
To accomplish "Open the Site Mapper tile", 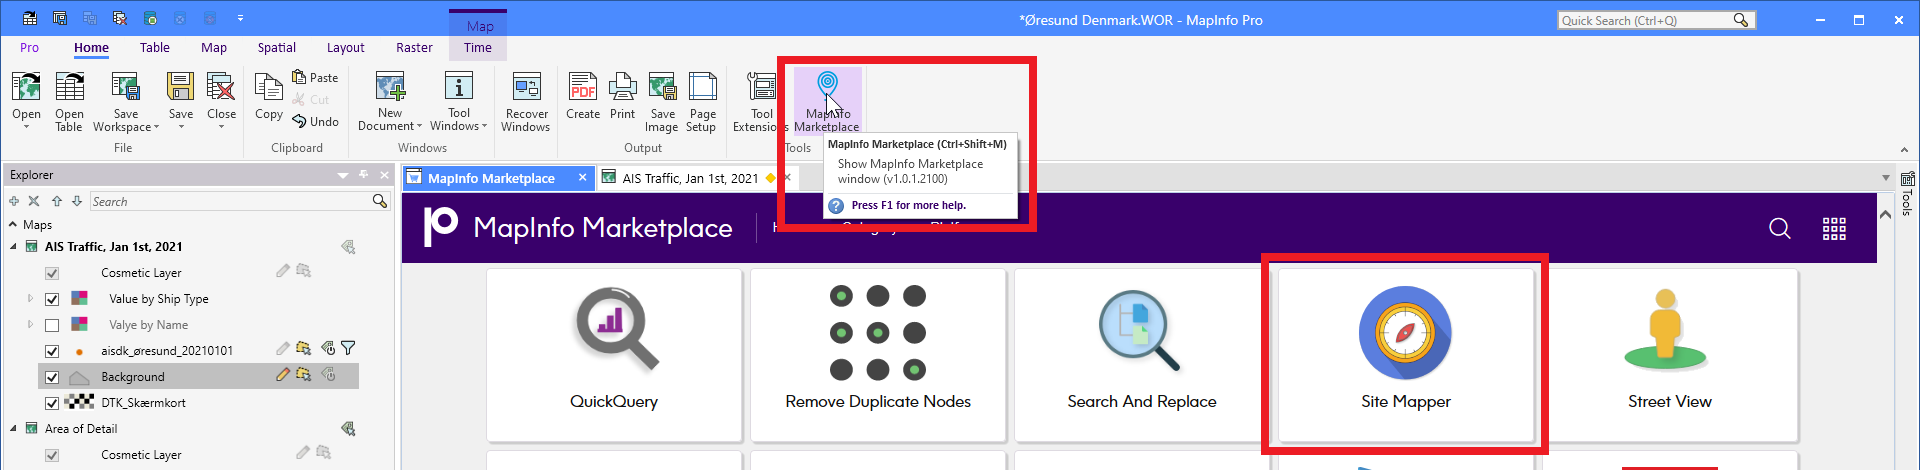I will tap(1406, 355).
